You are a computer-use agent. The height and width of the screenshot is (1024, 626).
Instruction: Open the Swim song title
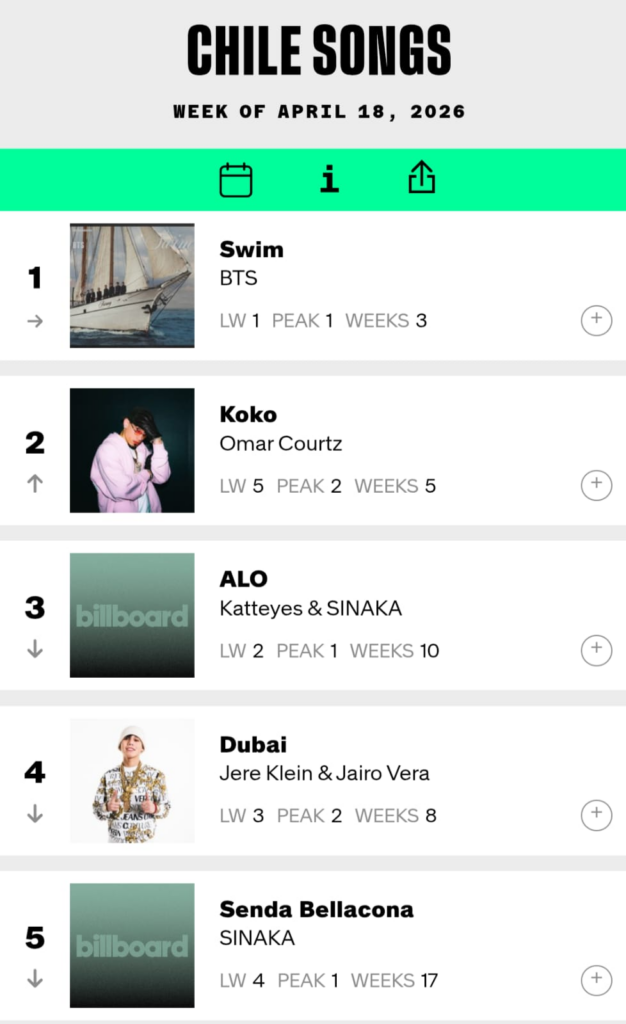pyautogui.click(x=252, y=249)
